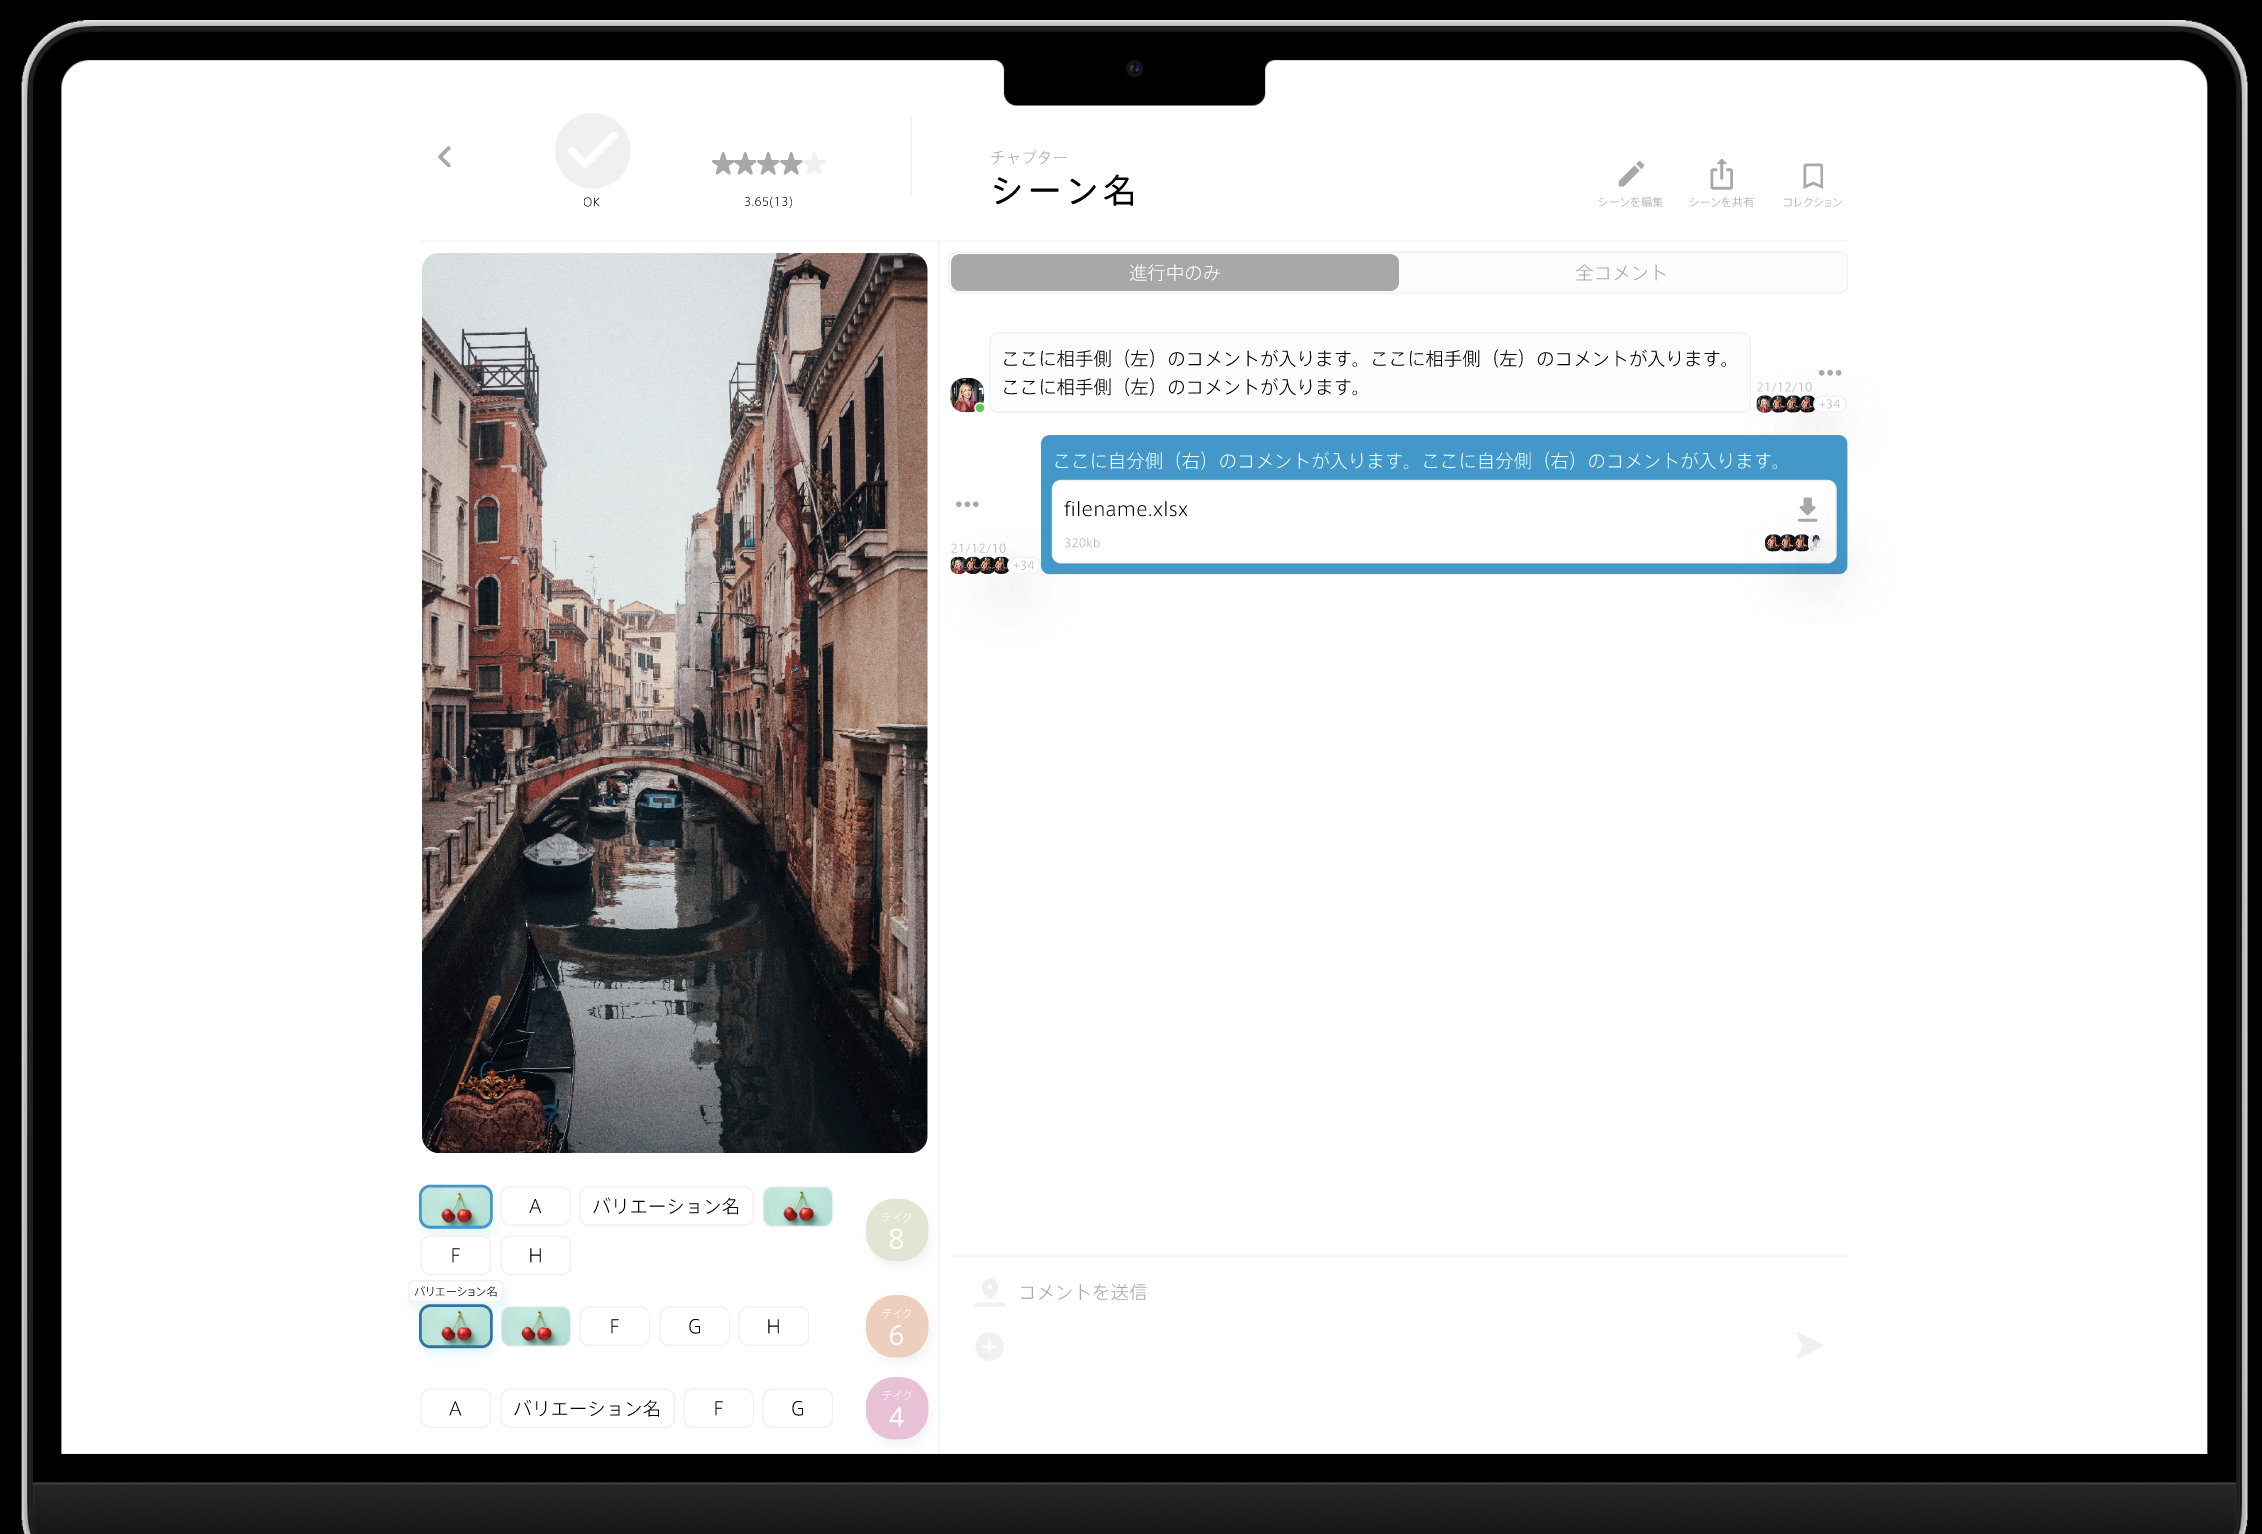The width and height of the screenshot is (2262, 1534).
Task: Open options menu beside blue comment
Action: tap(967, 504)
